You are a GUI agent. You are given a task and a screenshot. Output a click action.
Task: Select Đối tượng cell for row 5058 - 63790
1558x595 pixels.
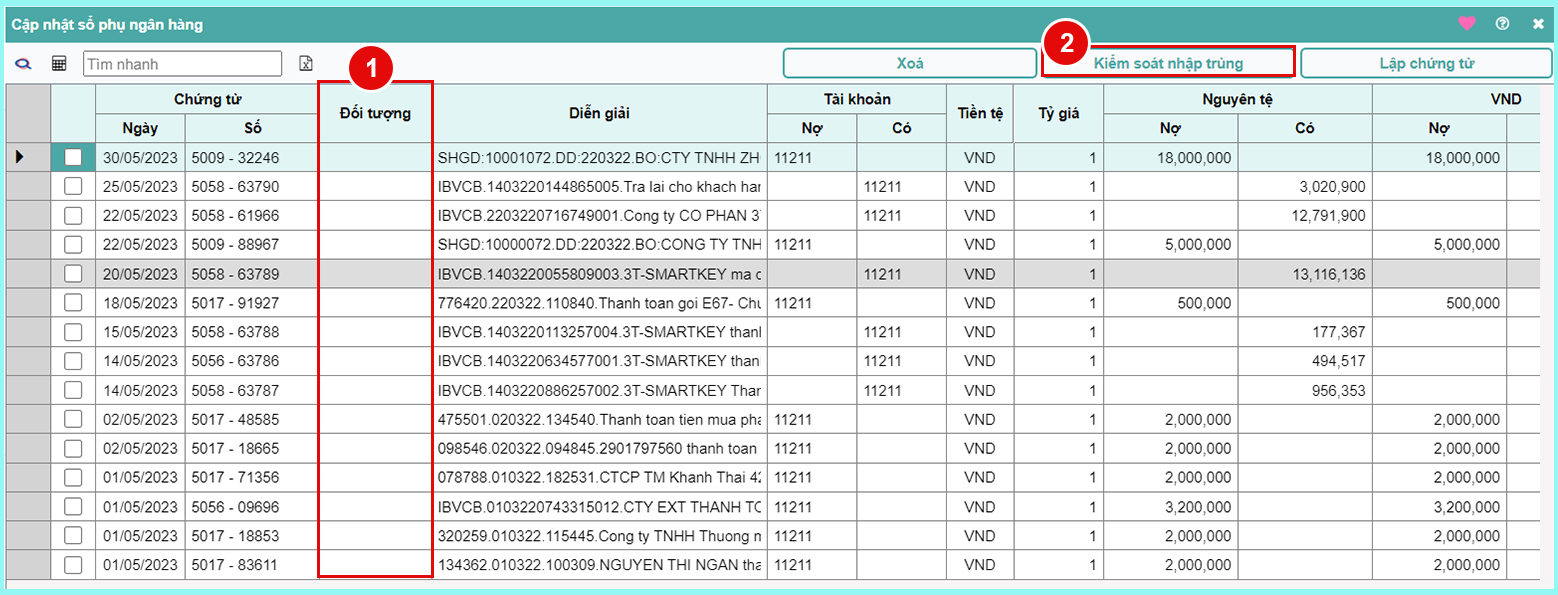[x=375, y=187]
